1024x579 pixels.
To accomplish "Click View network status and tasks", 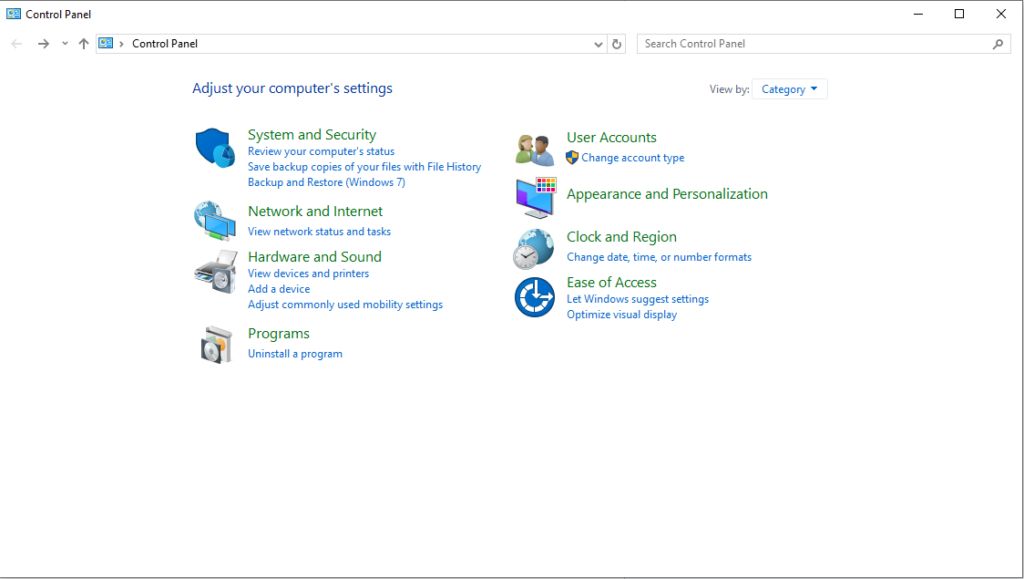I will 318,231.
